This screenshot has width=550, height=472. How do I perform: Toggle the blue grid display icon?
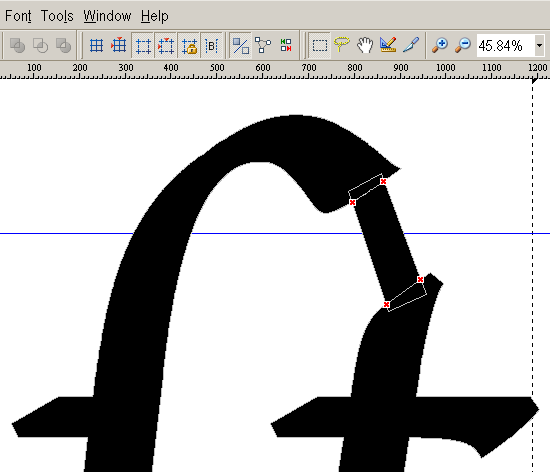pyautogui.click(x=96, y=45)
